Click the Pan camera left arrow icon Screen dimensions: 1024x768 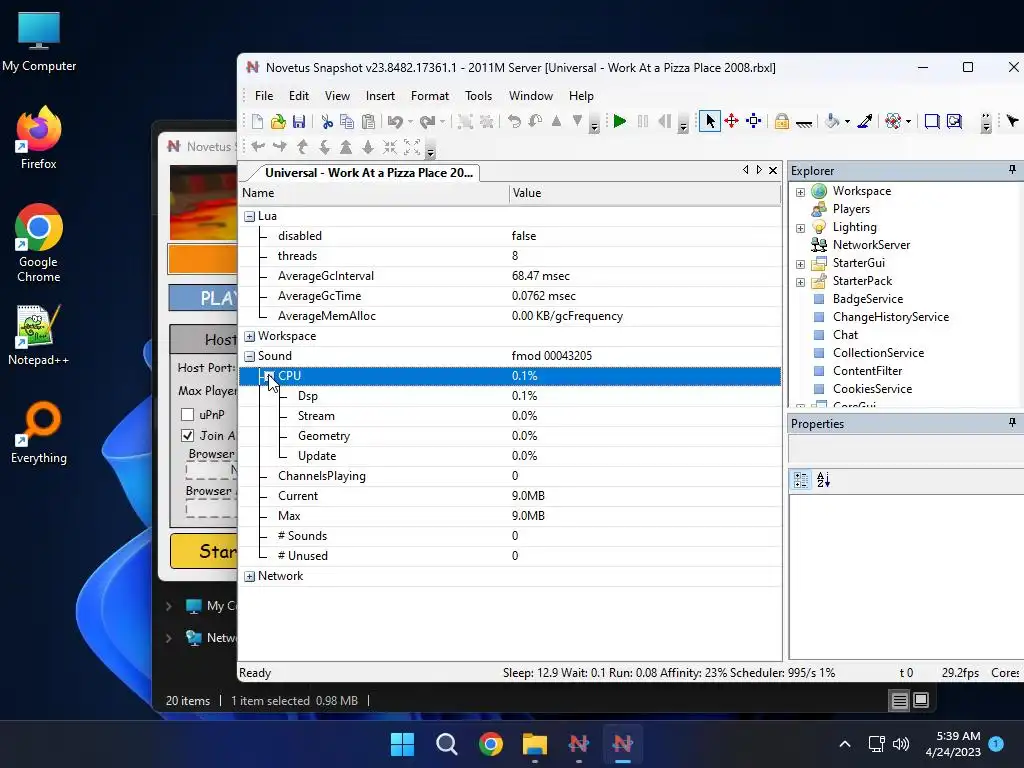(x=258, y=148)
